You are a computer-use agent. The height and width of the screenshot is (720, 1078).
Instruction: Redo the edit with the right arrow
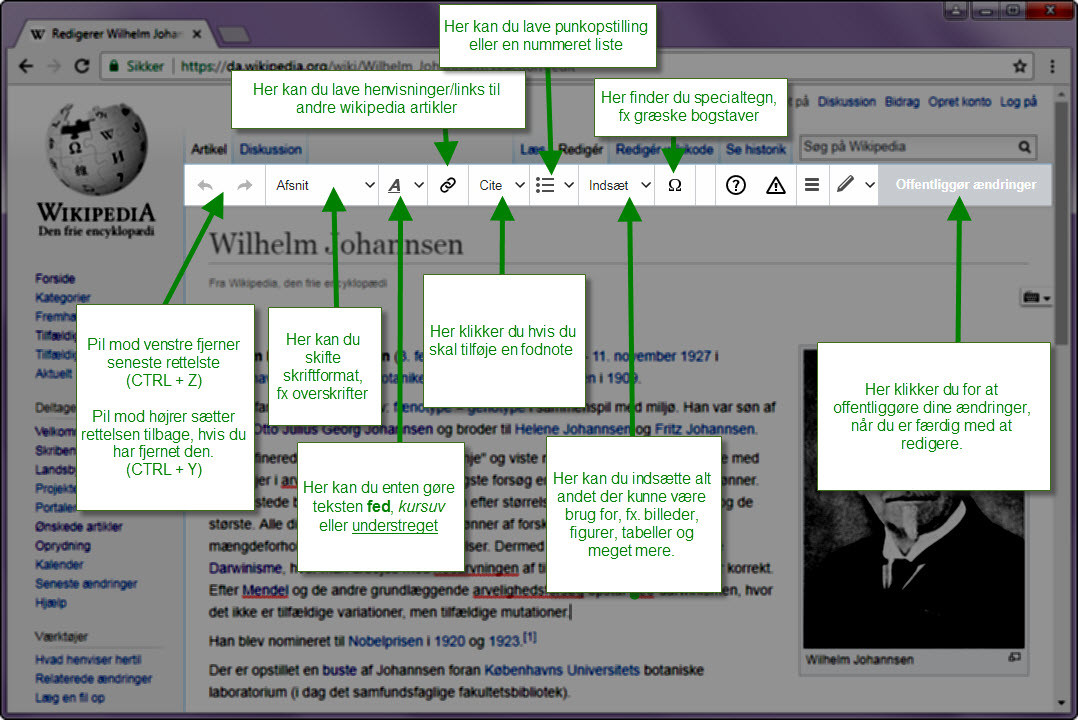[245, 185]
